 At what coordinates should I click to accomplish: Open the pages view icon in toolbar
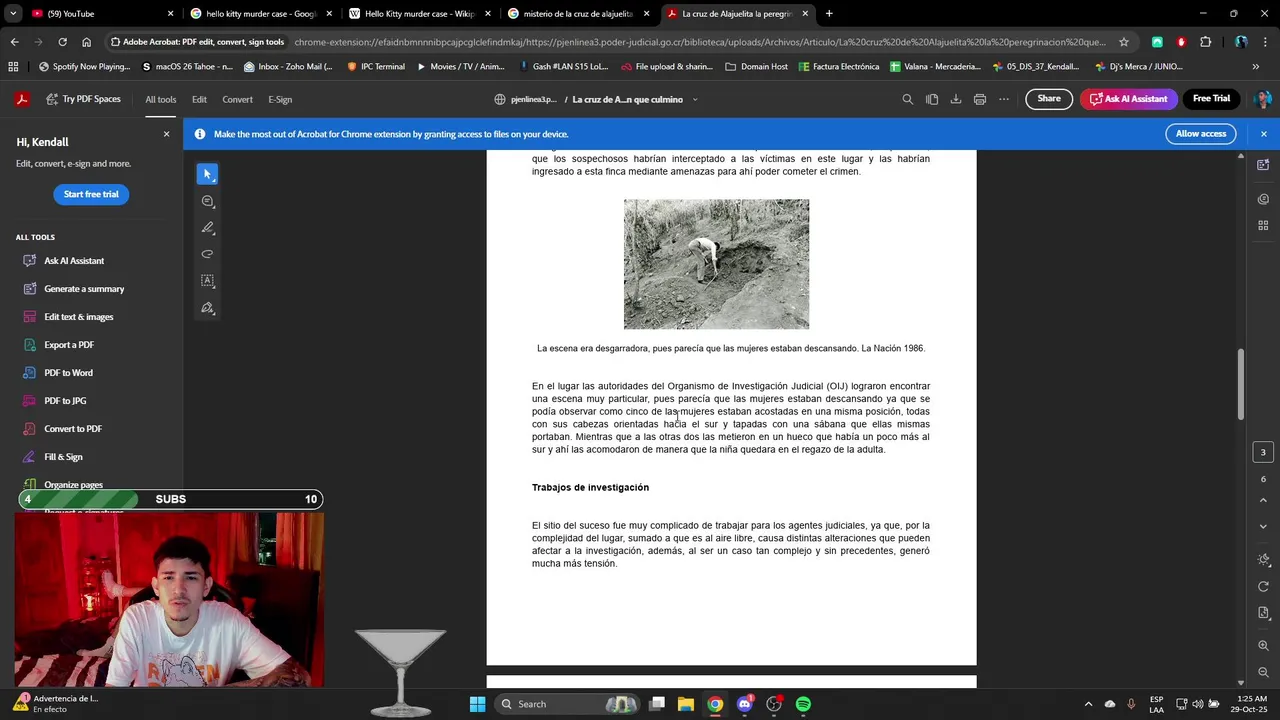[932, 99]
